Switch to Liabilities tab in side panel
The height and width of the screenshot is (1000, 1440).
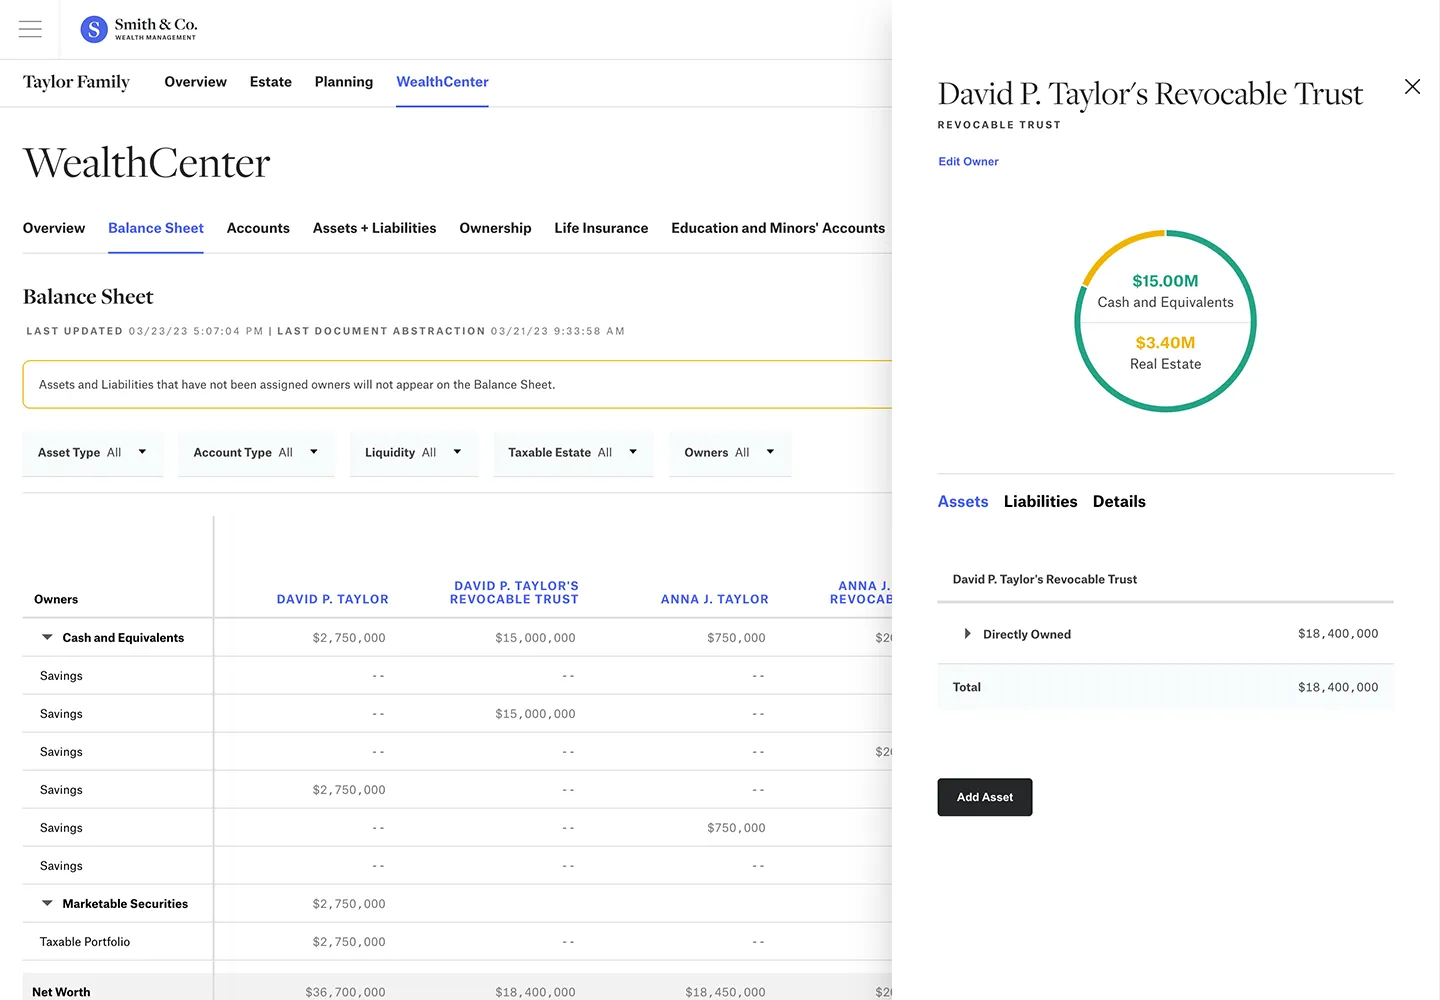[1040, 502]
